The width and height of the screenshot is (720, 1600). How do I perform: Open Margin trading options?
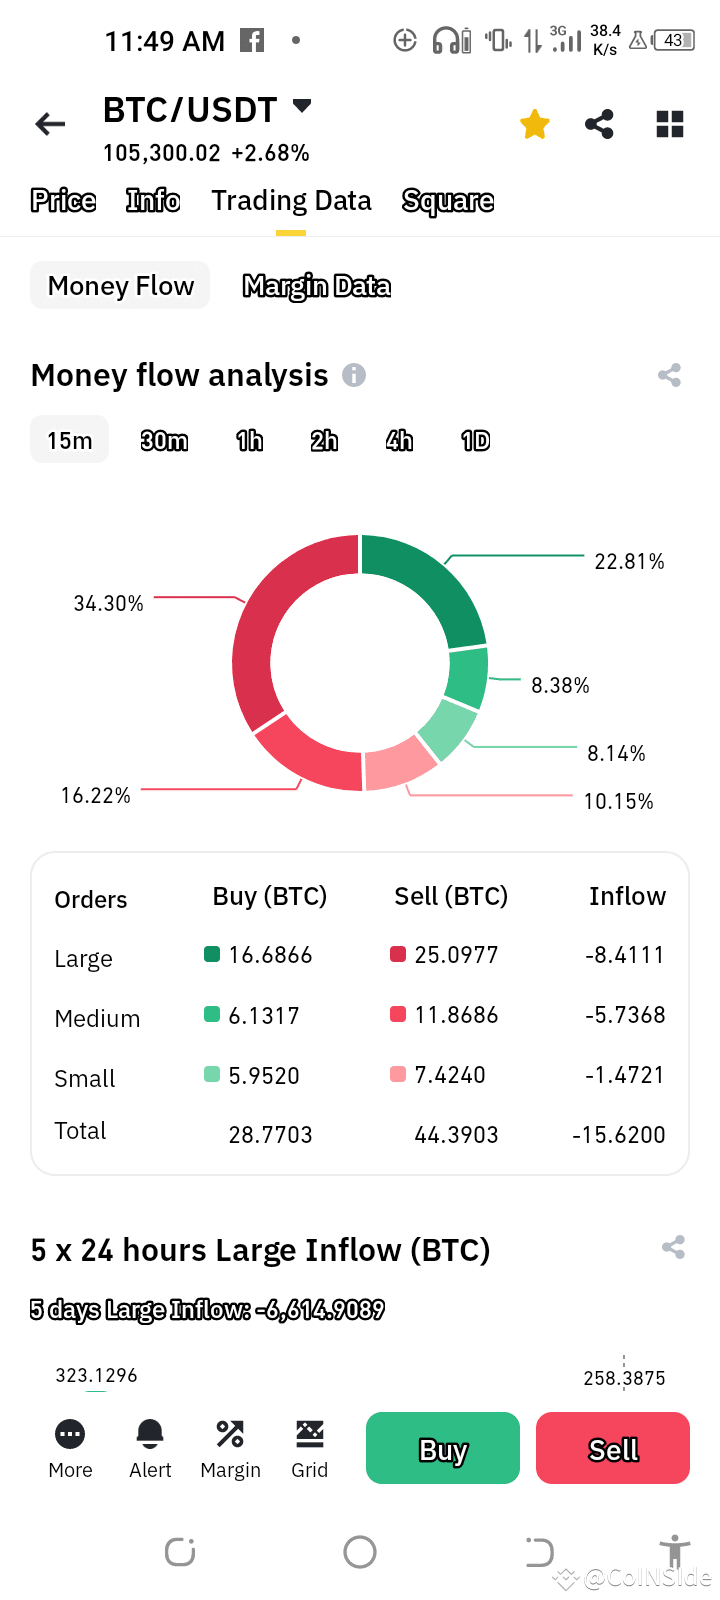pos(230,1447)
